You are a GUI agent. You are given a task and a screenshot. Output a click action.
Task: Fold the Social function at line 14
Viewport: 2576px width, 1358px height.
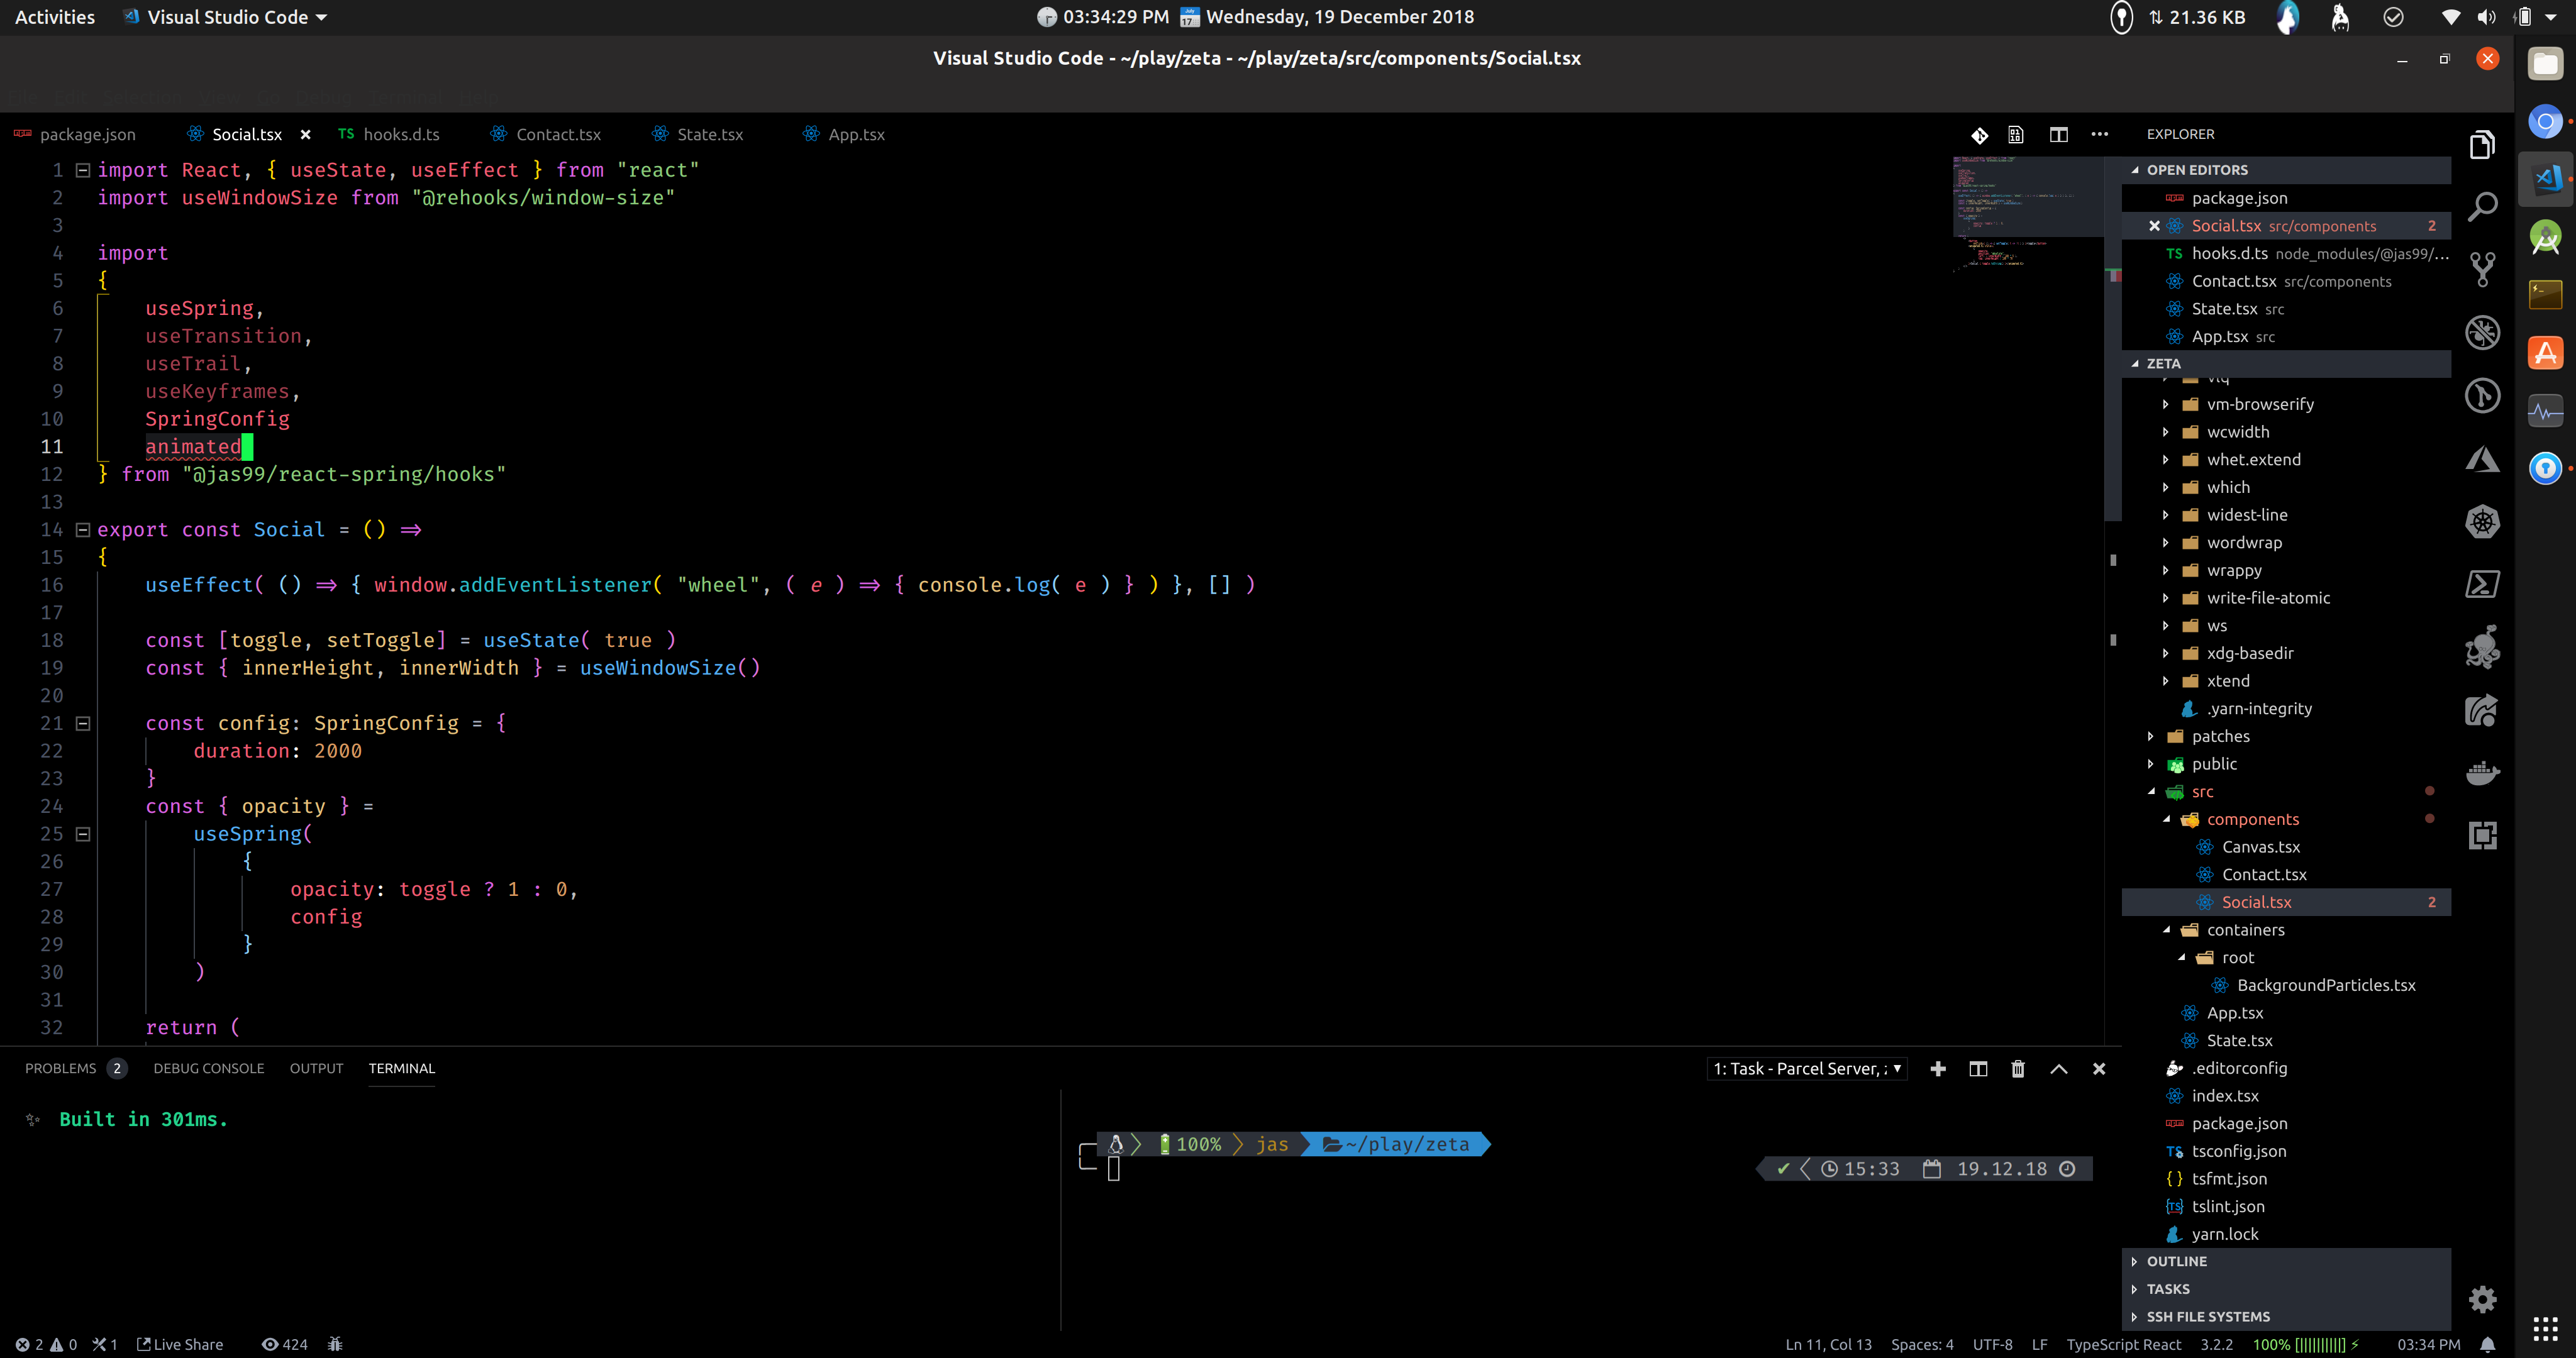coord(83,530)
